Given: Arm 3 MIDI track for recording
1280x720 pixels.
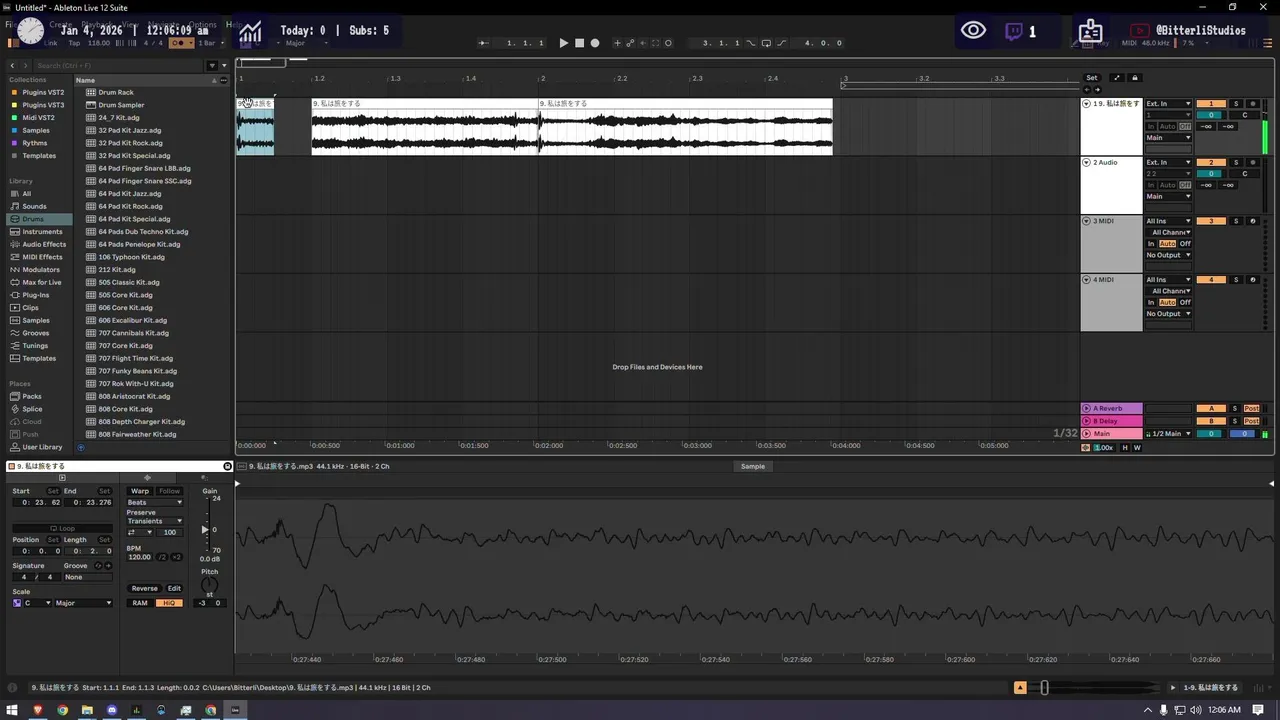Looking at the screenshot, I should (x=1253, y=221).
